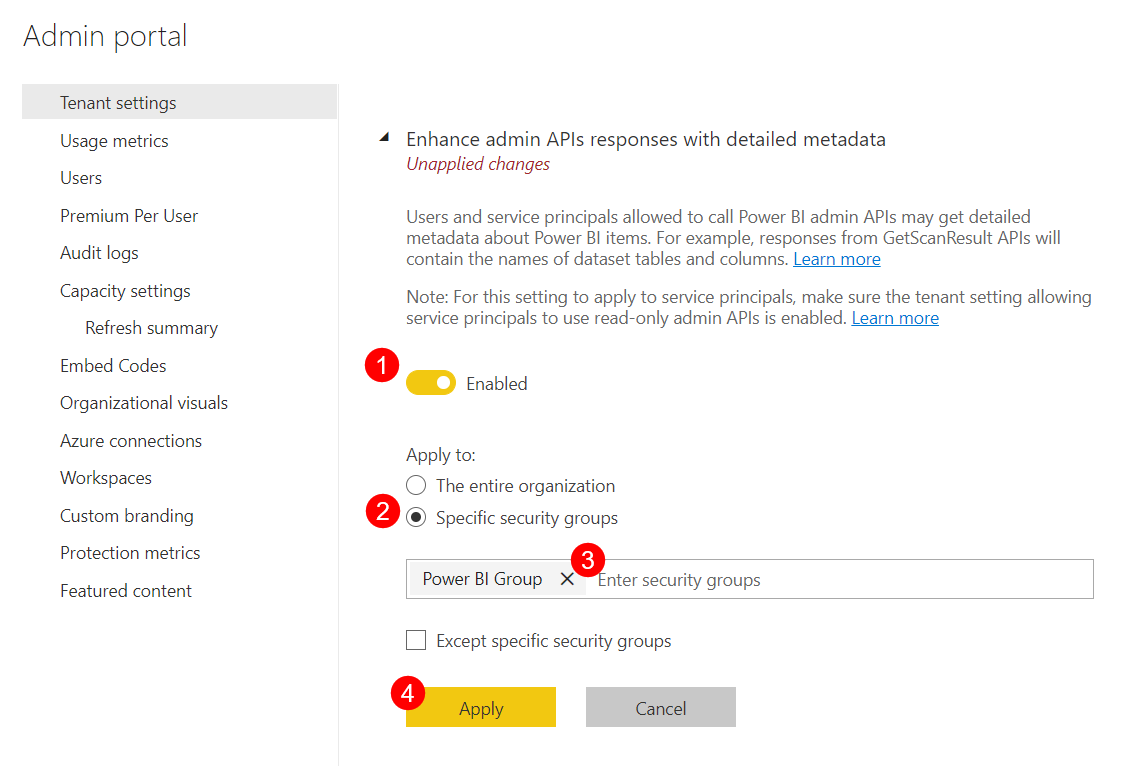View Audit logs
This screenshot has height=766, width=1145.
(99, 252)
